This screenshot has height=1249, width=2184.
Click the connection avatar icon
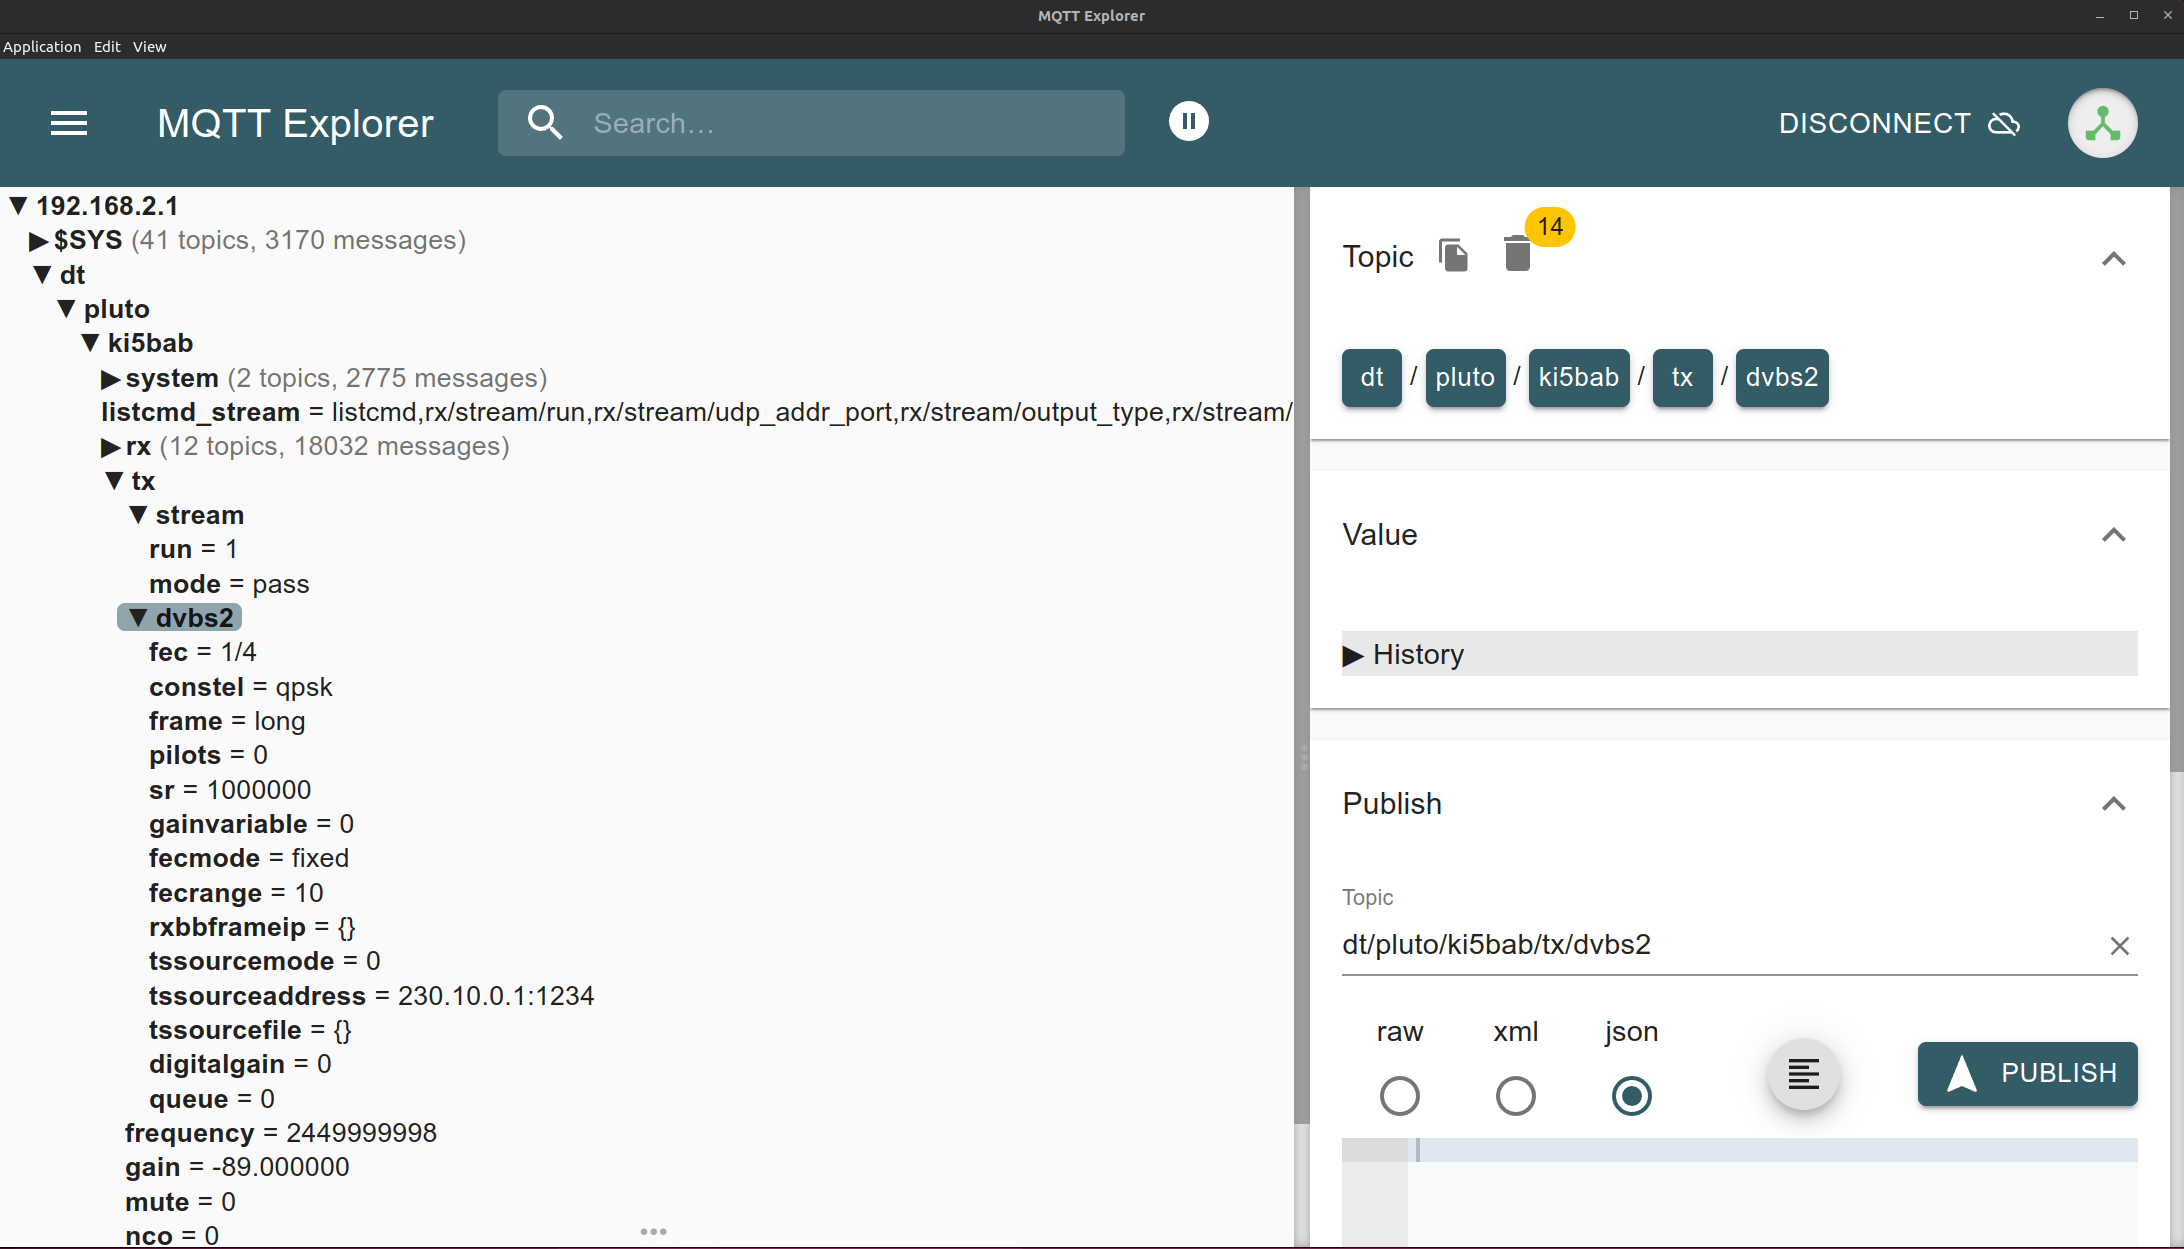[2102, 123]
